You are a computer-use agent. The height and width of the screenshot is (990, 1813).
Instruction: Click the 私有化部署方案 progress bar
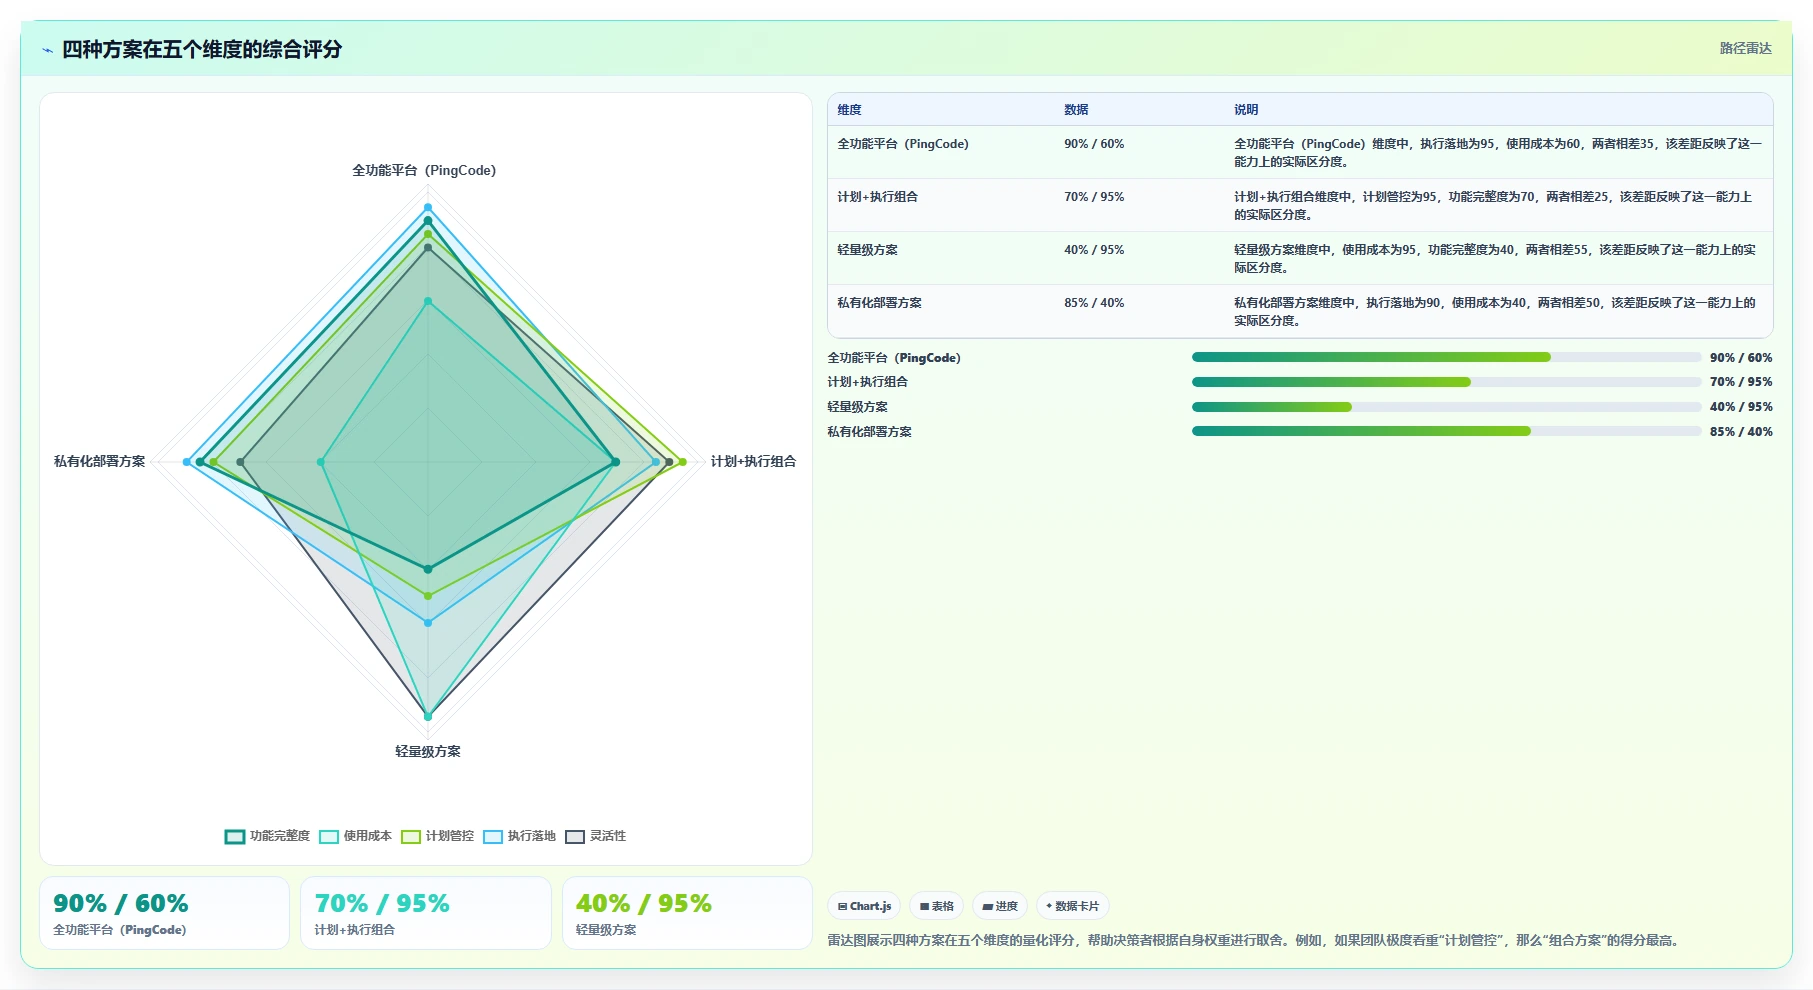[x=1446, y=431]
